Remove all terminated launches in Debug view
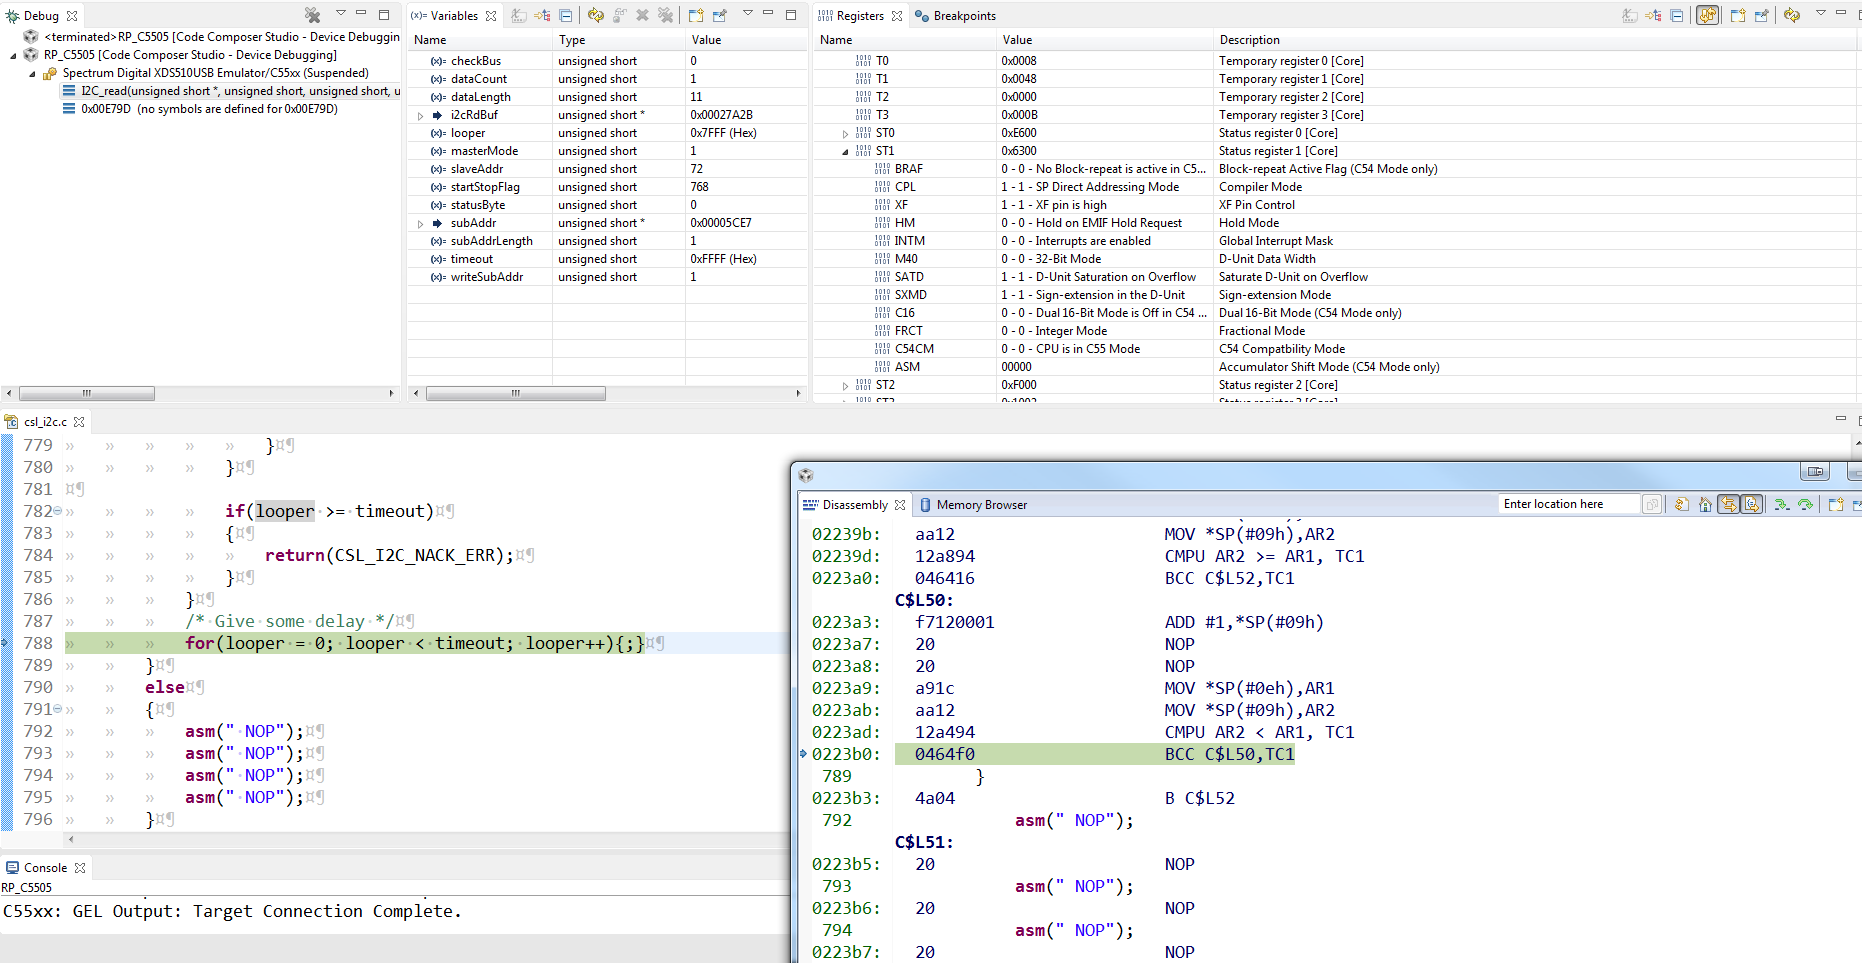Image resolution: width=1862 pixels, height=963 pixels. click(x=312, y=15)
